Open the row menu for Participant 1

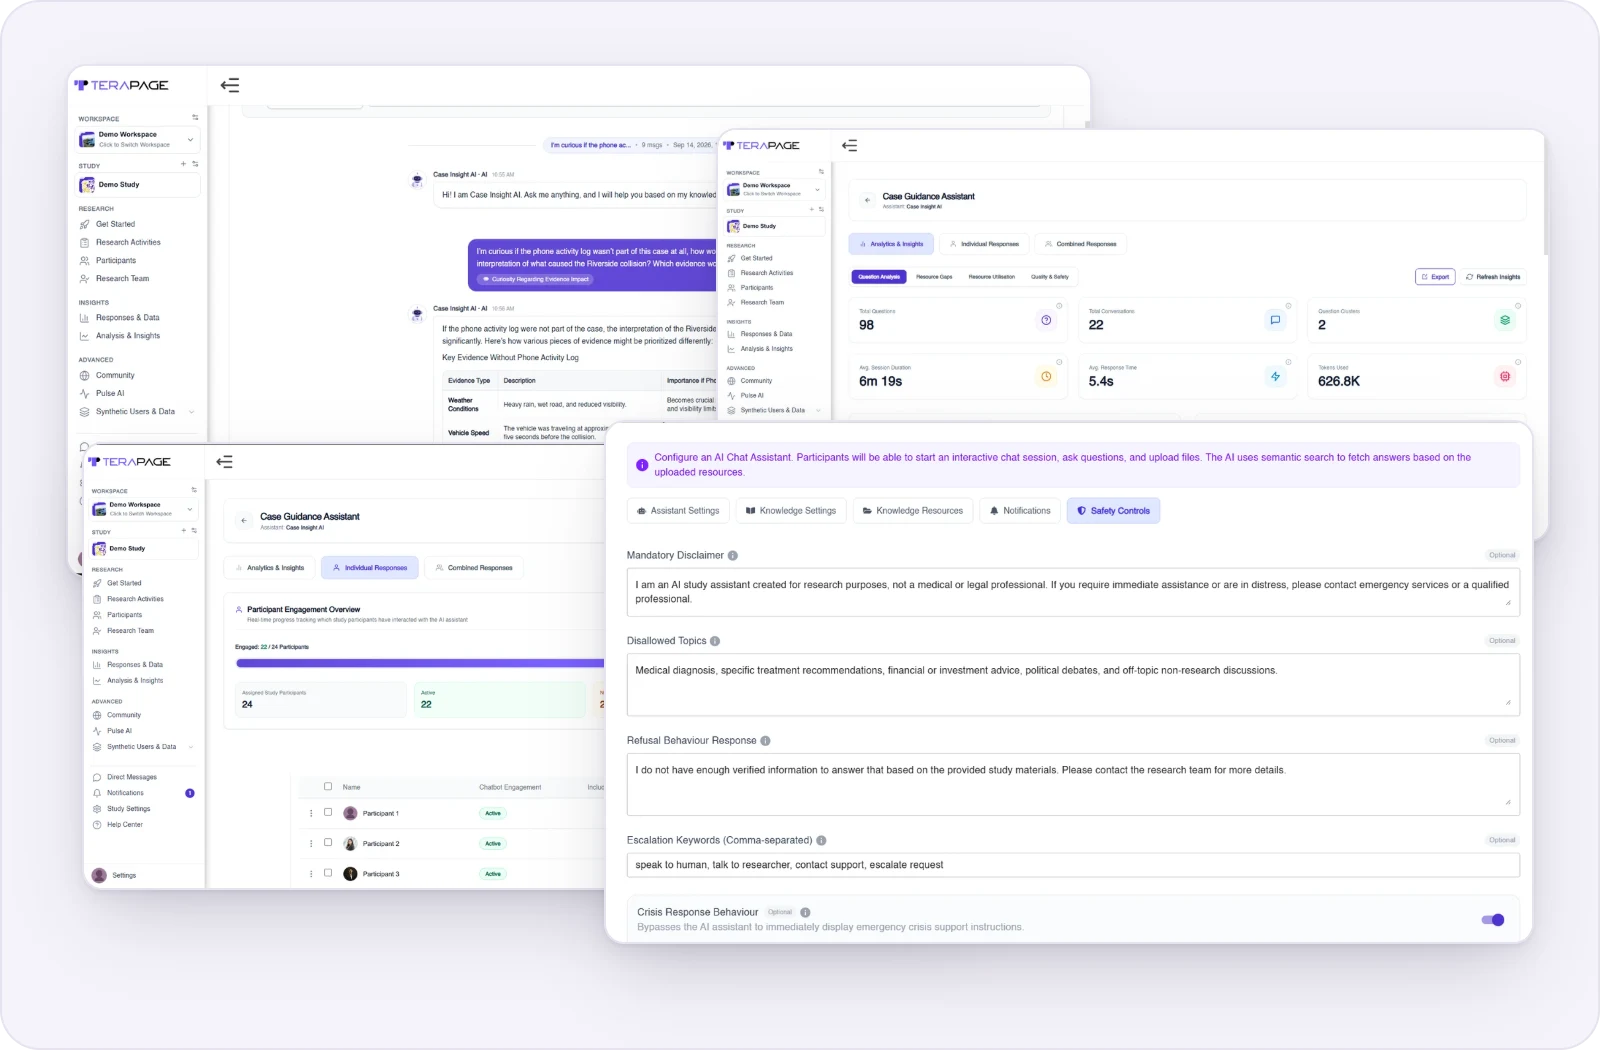tap(311, 813)
